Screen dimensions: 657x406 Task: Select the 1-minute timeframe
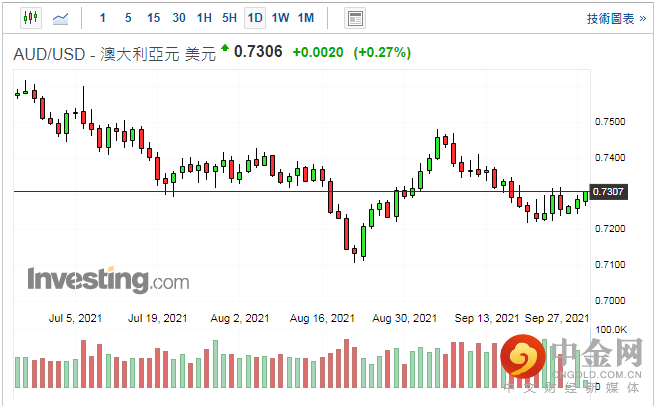[x=104, y=18]
